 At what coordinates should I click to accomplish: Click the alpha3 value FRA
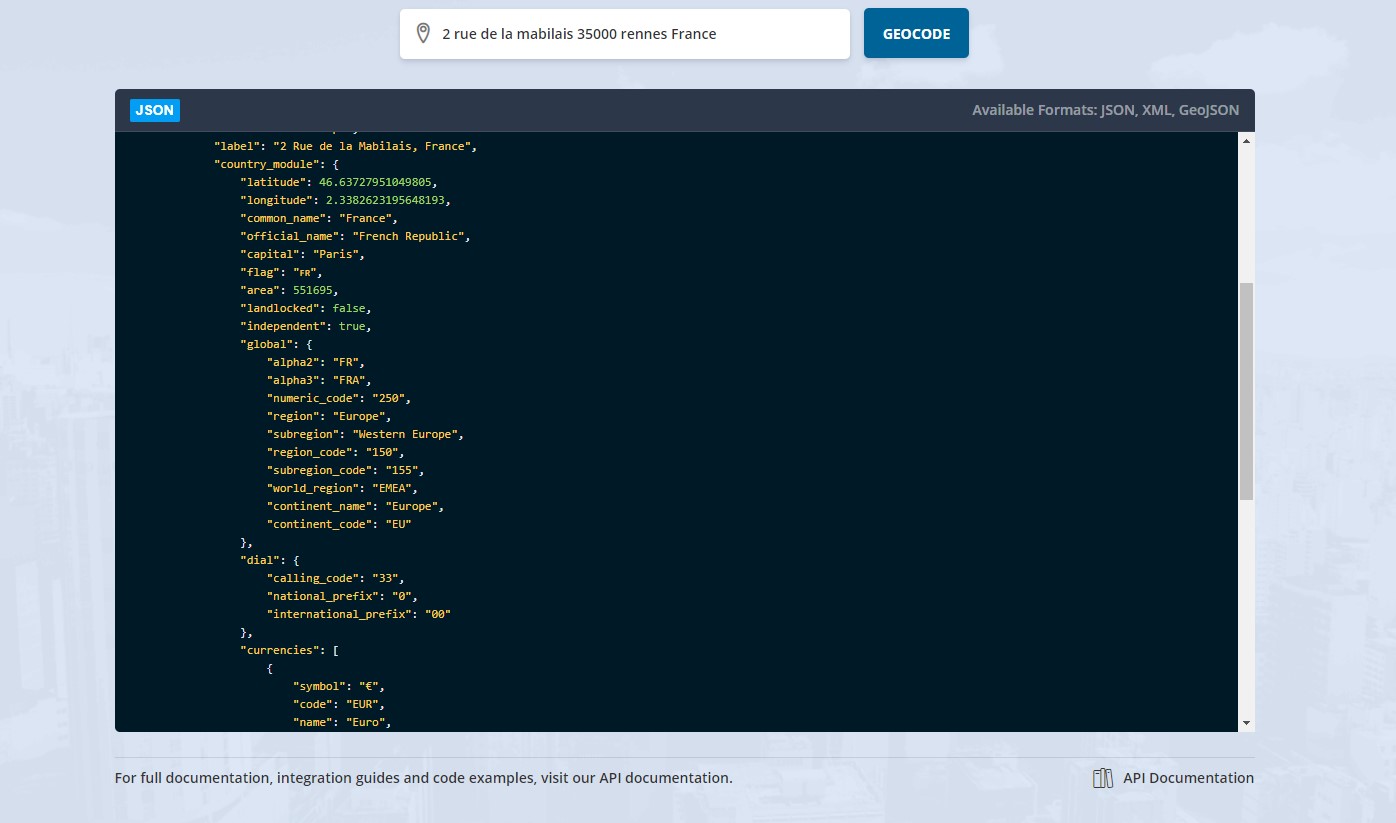pos(350,380)
